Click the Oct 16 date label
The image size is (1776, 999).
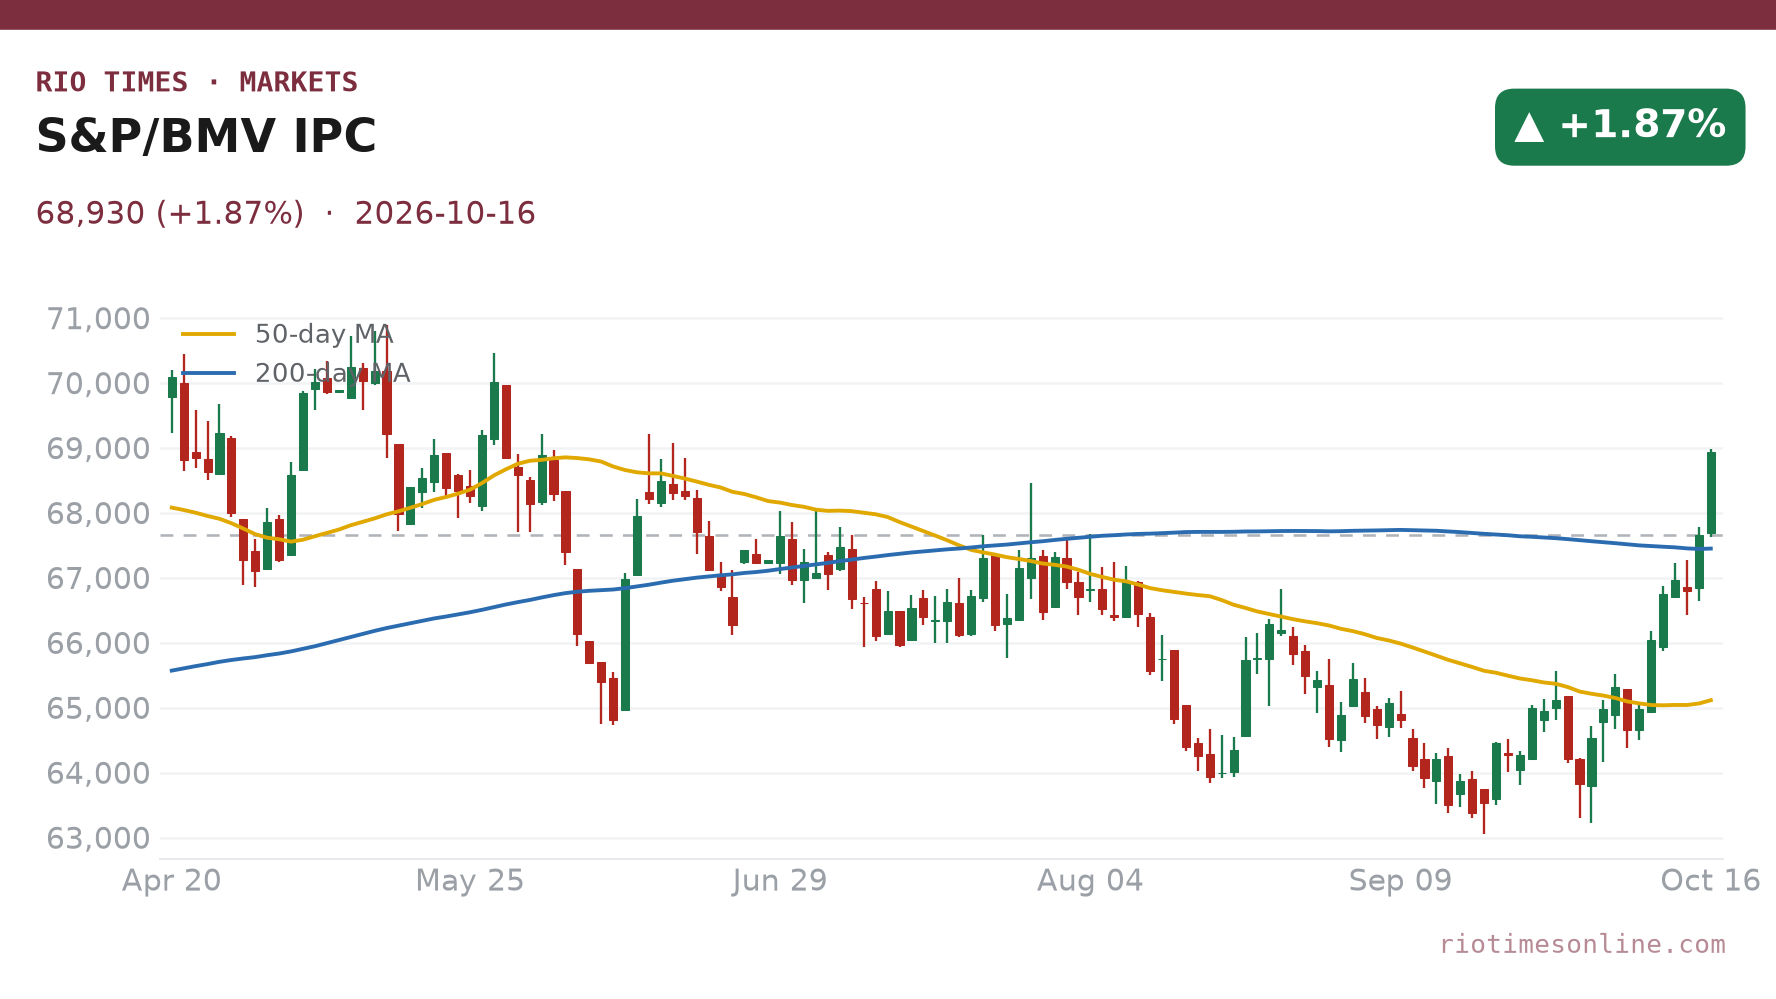coord(1710,881)
